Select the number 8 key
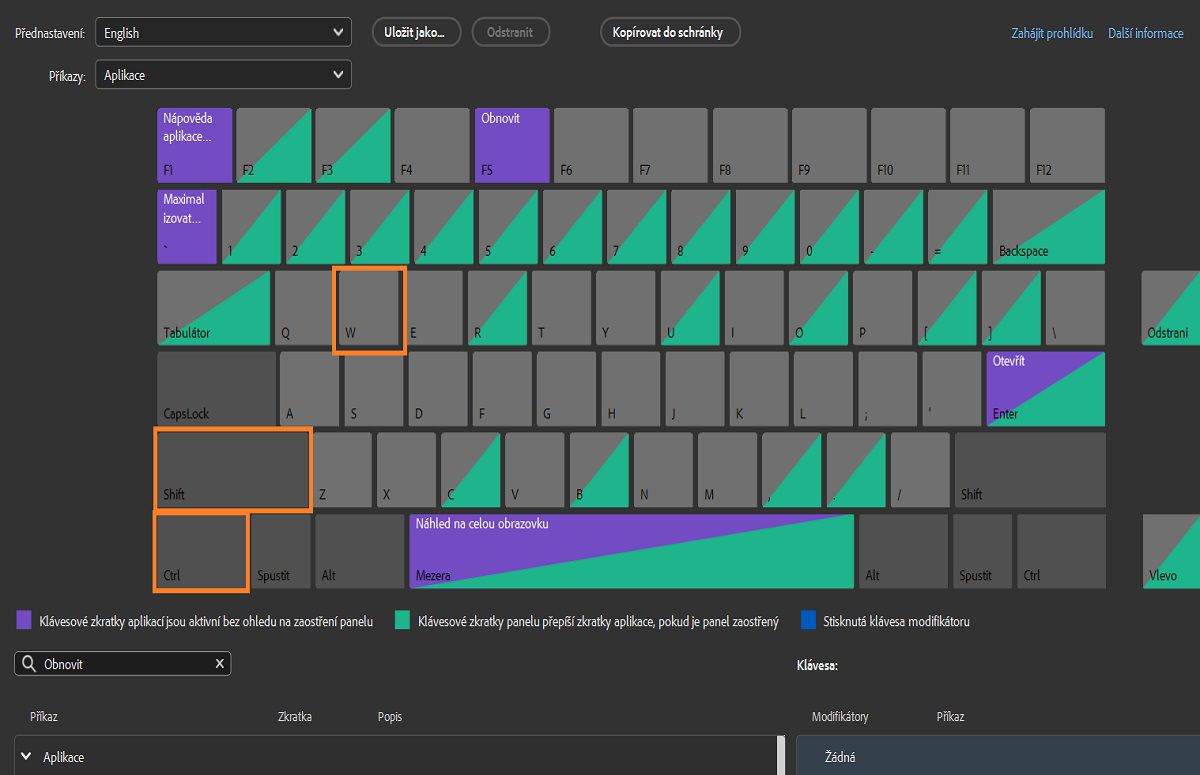Screen dimensions: 1200x775 click(x=701, y=227)
